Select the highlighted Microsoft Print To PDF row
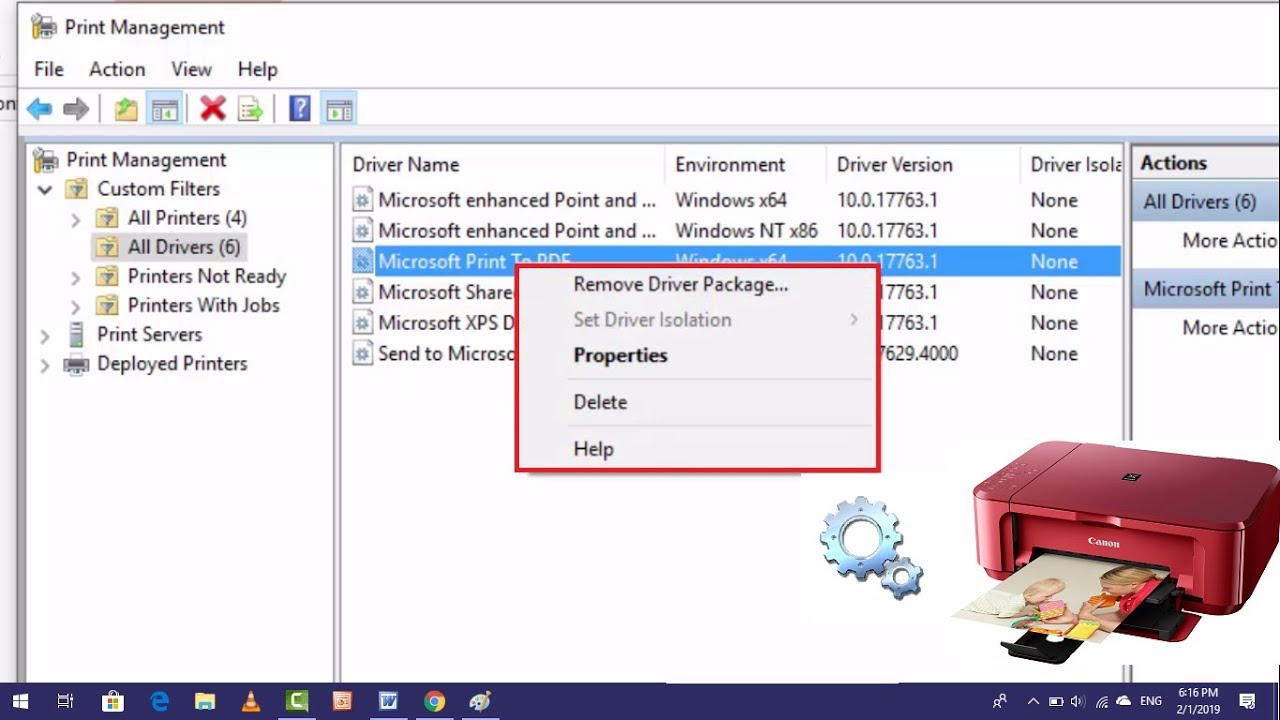Viewport: 1280px width, 720px height. 734,262
